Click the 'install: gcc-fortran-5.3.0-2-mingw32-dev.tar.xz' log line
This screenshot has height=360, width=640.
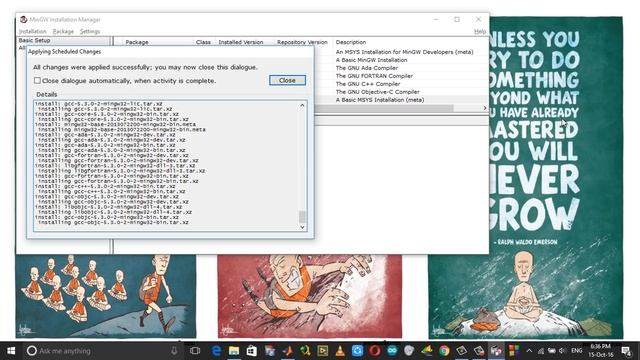pos(112,155)
